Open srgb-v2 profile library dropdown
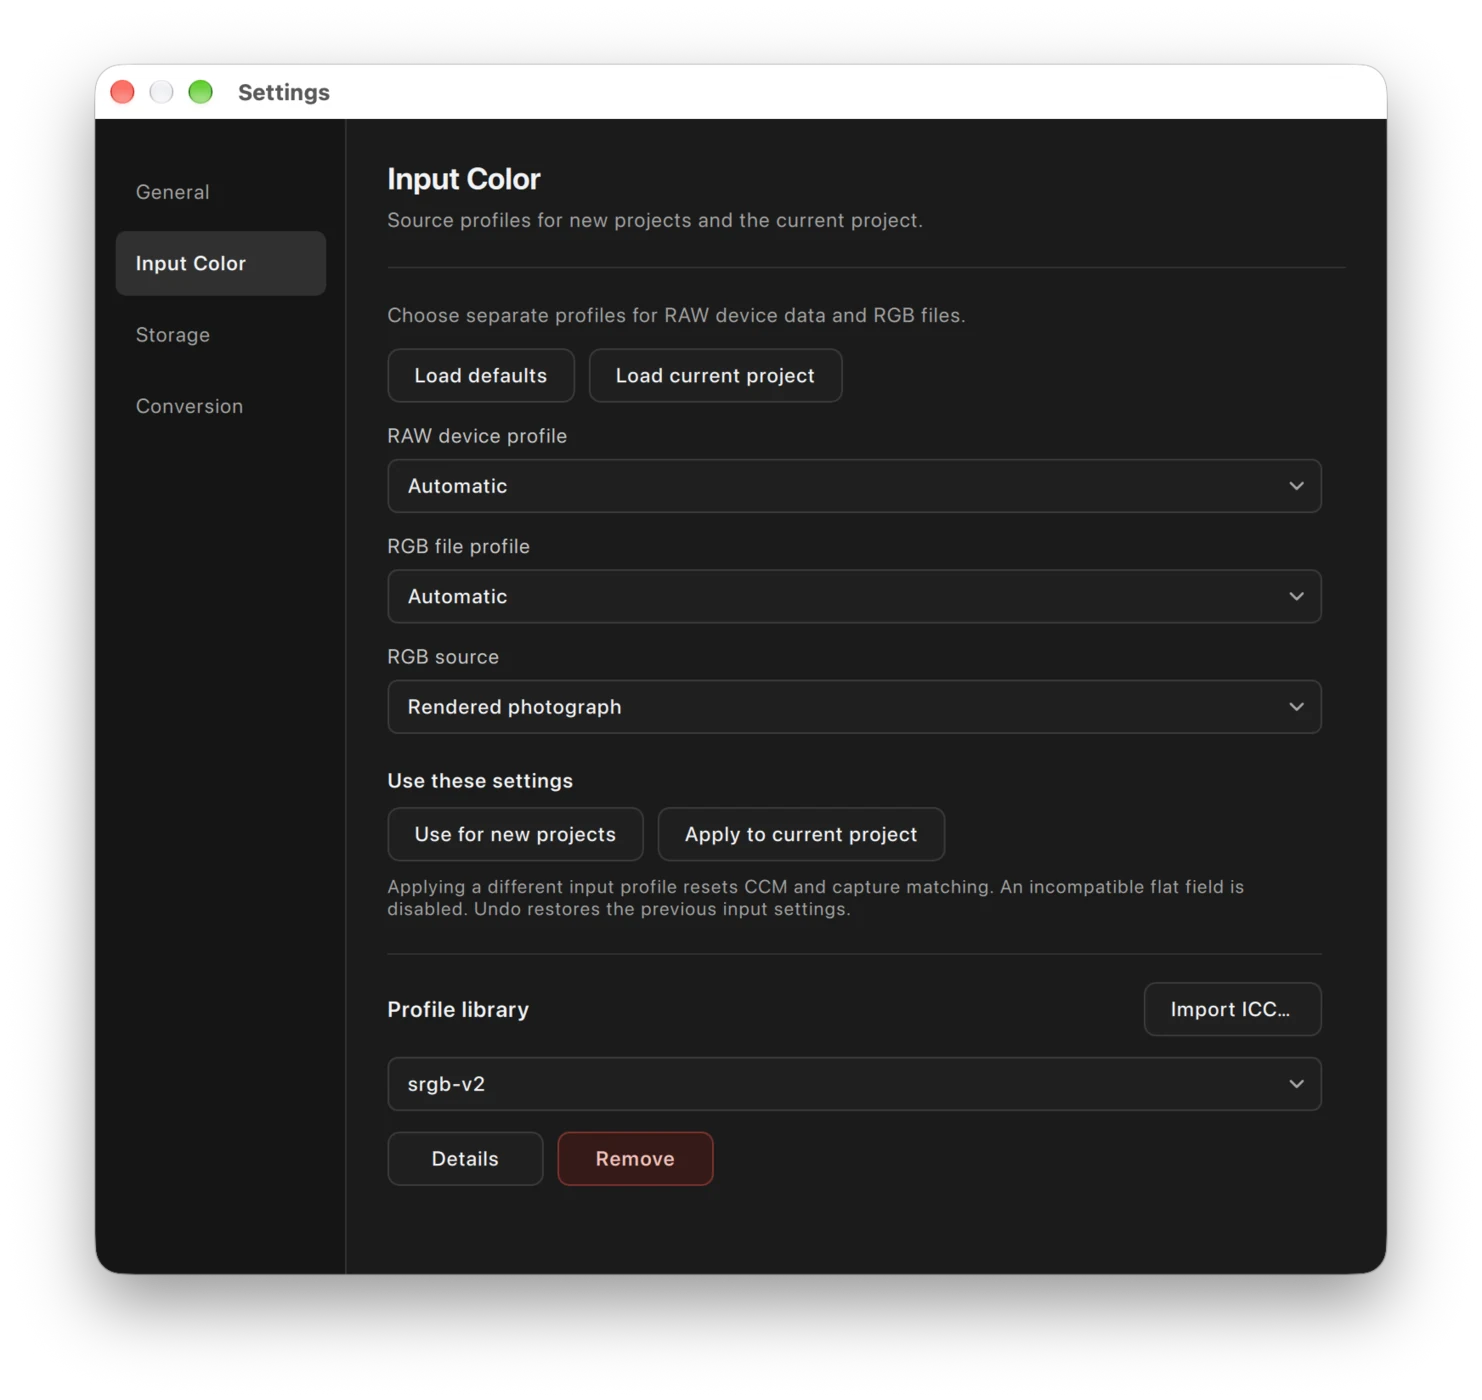The width and height of the screenshot is (1482, 1400). pyautogui.click(x=854, y=1084)
